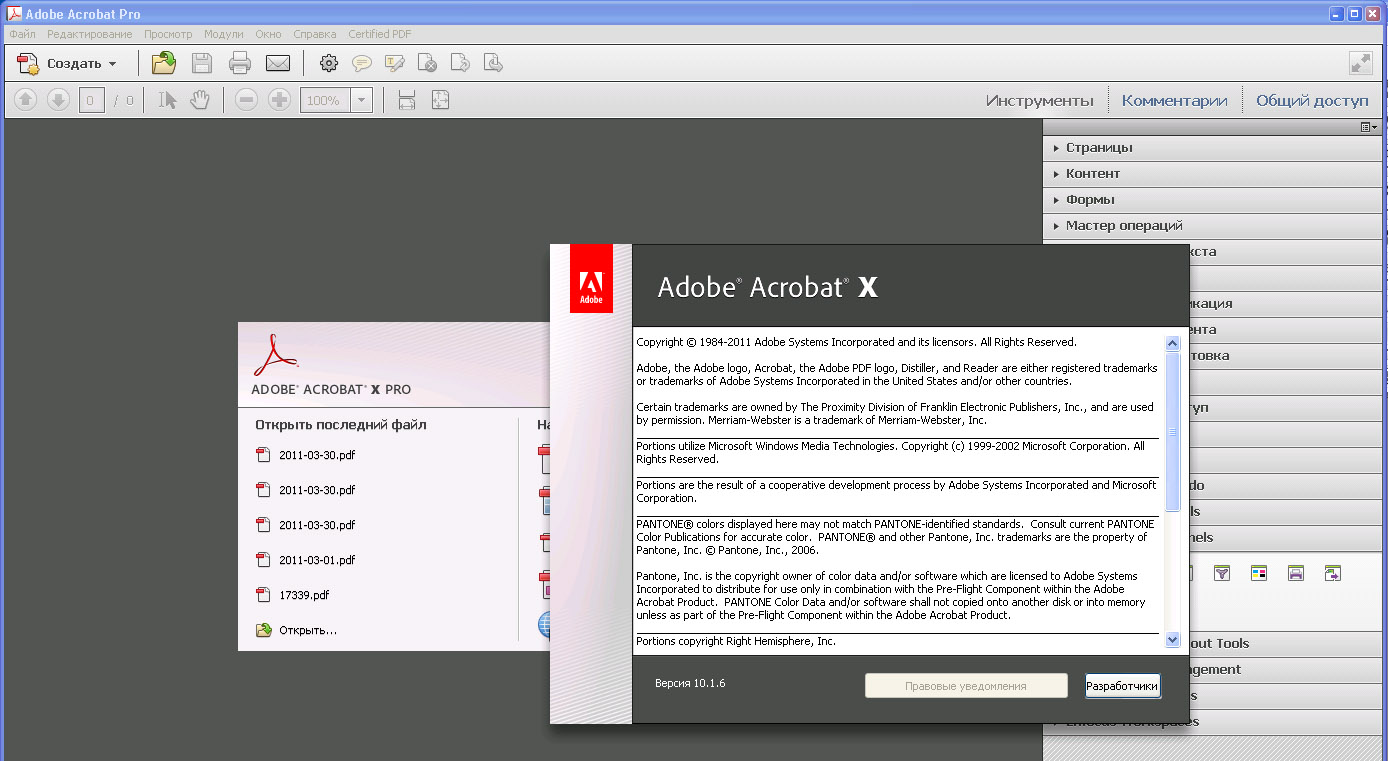1388x761 pixels.
Task: Click the Создать (Create) PDF icon
Action: tap(29, 63)
